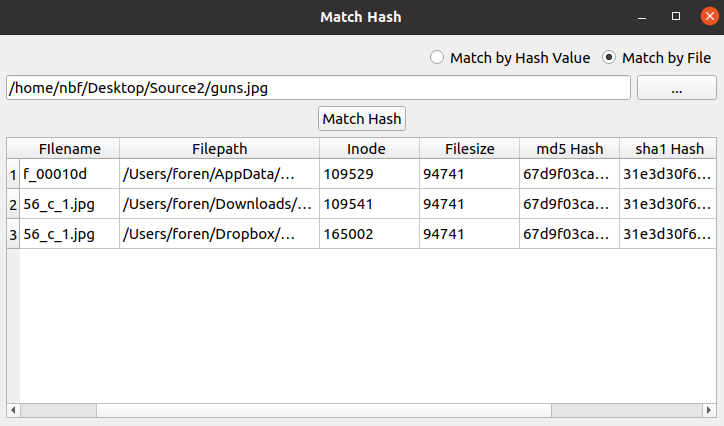Minimize the Match Hash window
Image resolution: width=724 pixels, height=426 pixels.
point(642,17)
